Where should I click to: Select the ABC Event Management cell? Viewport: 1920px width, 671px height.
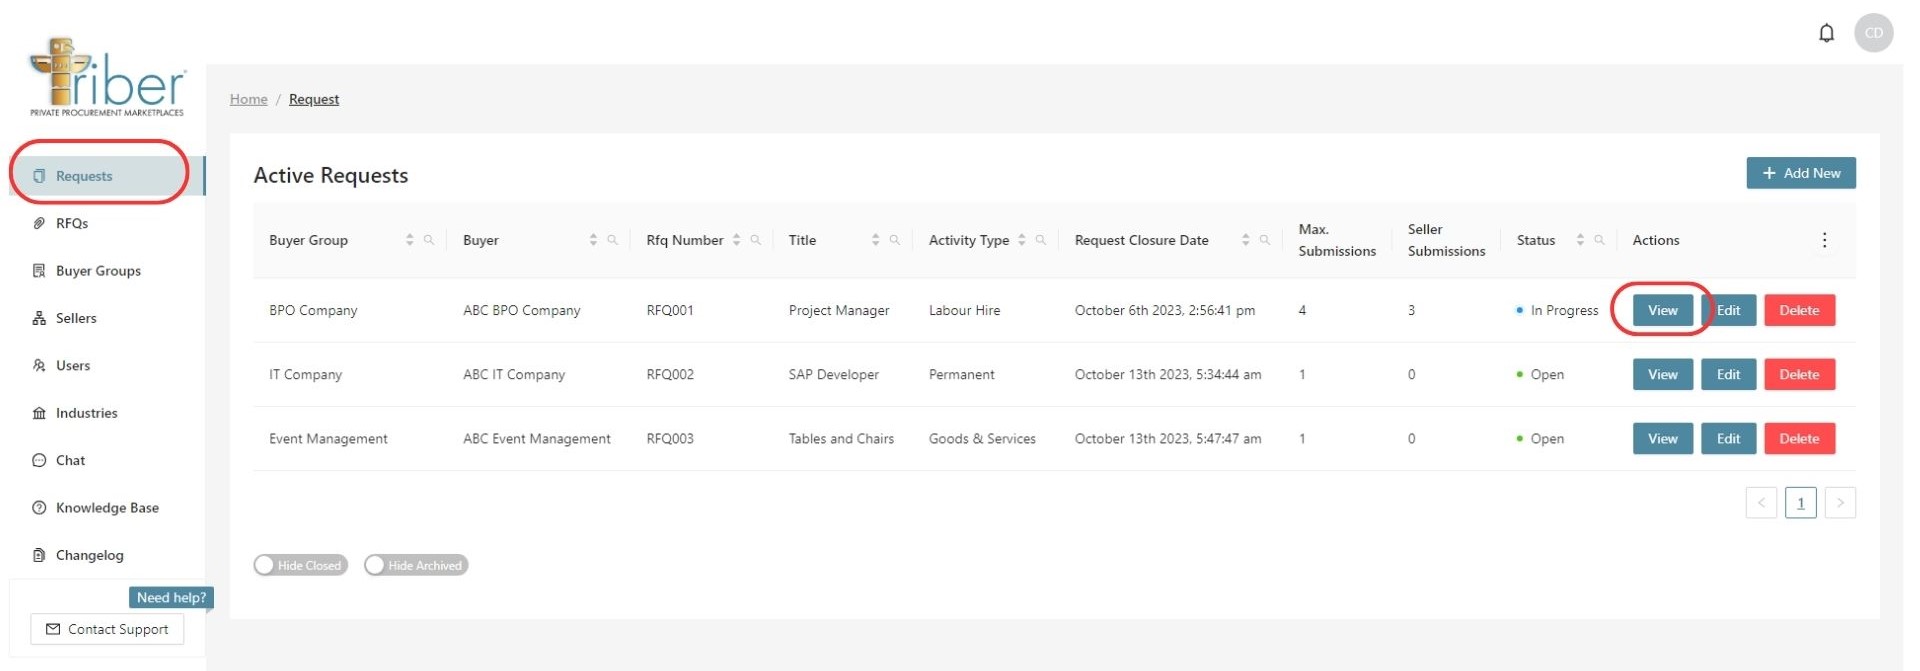[537, 438]
